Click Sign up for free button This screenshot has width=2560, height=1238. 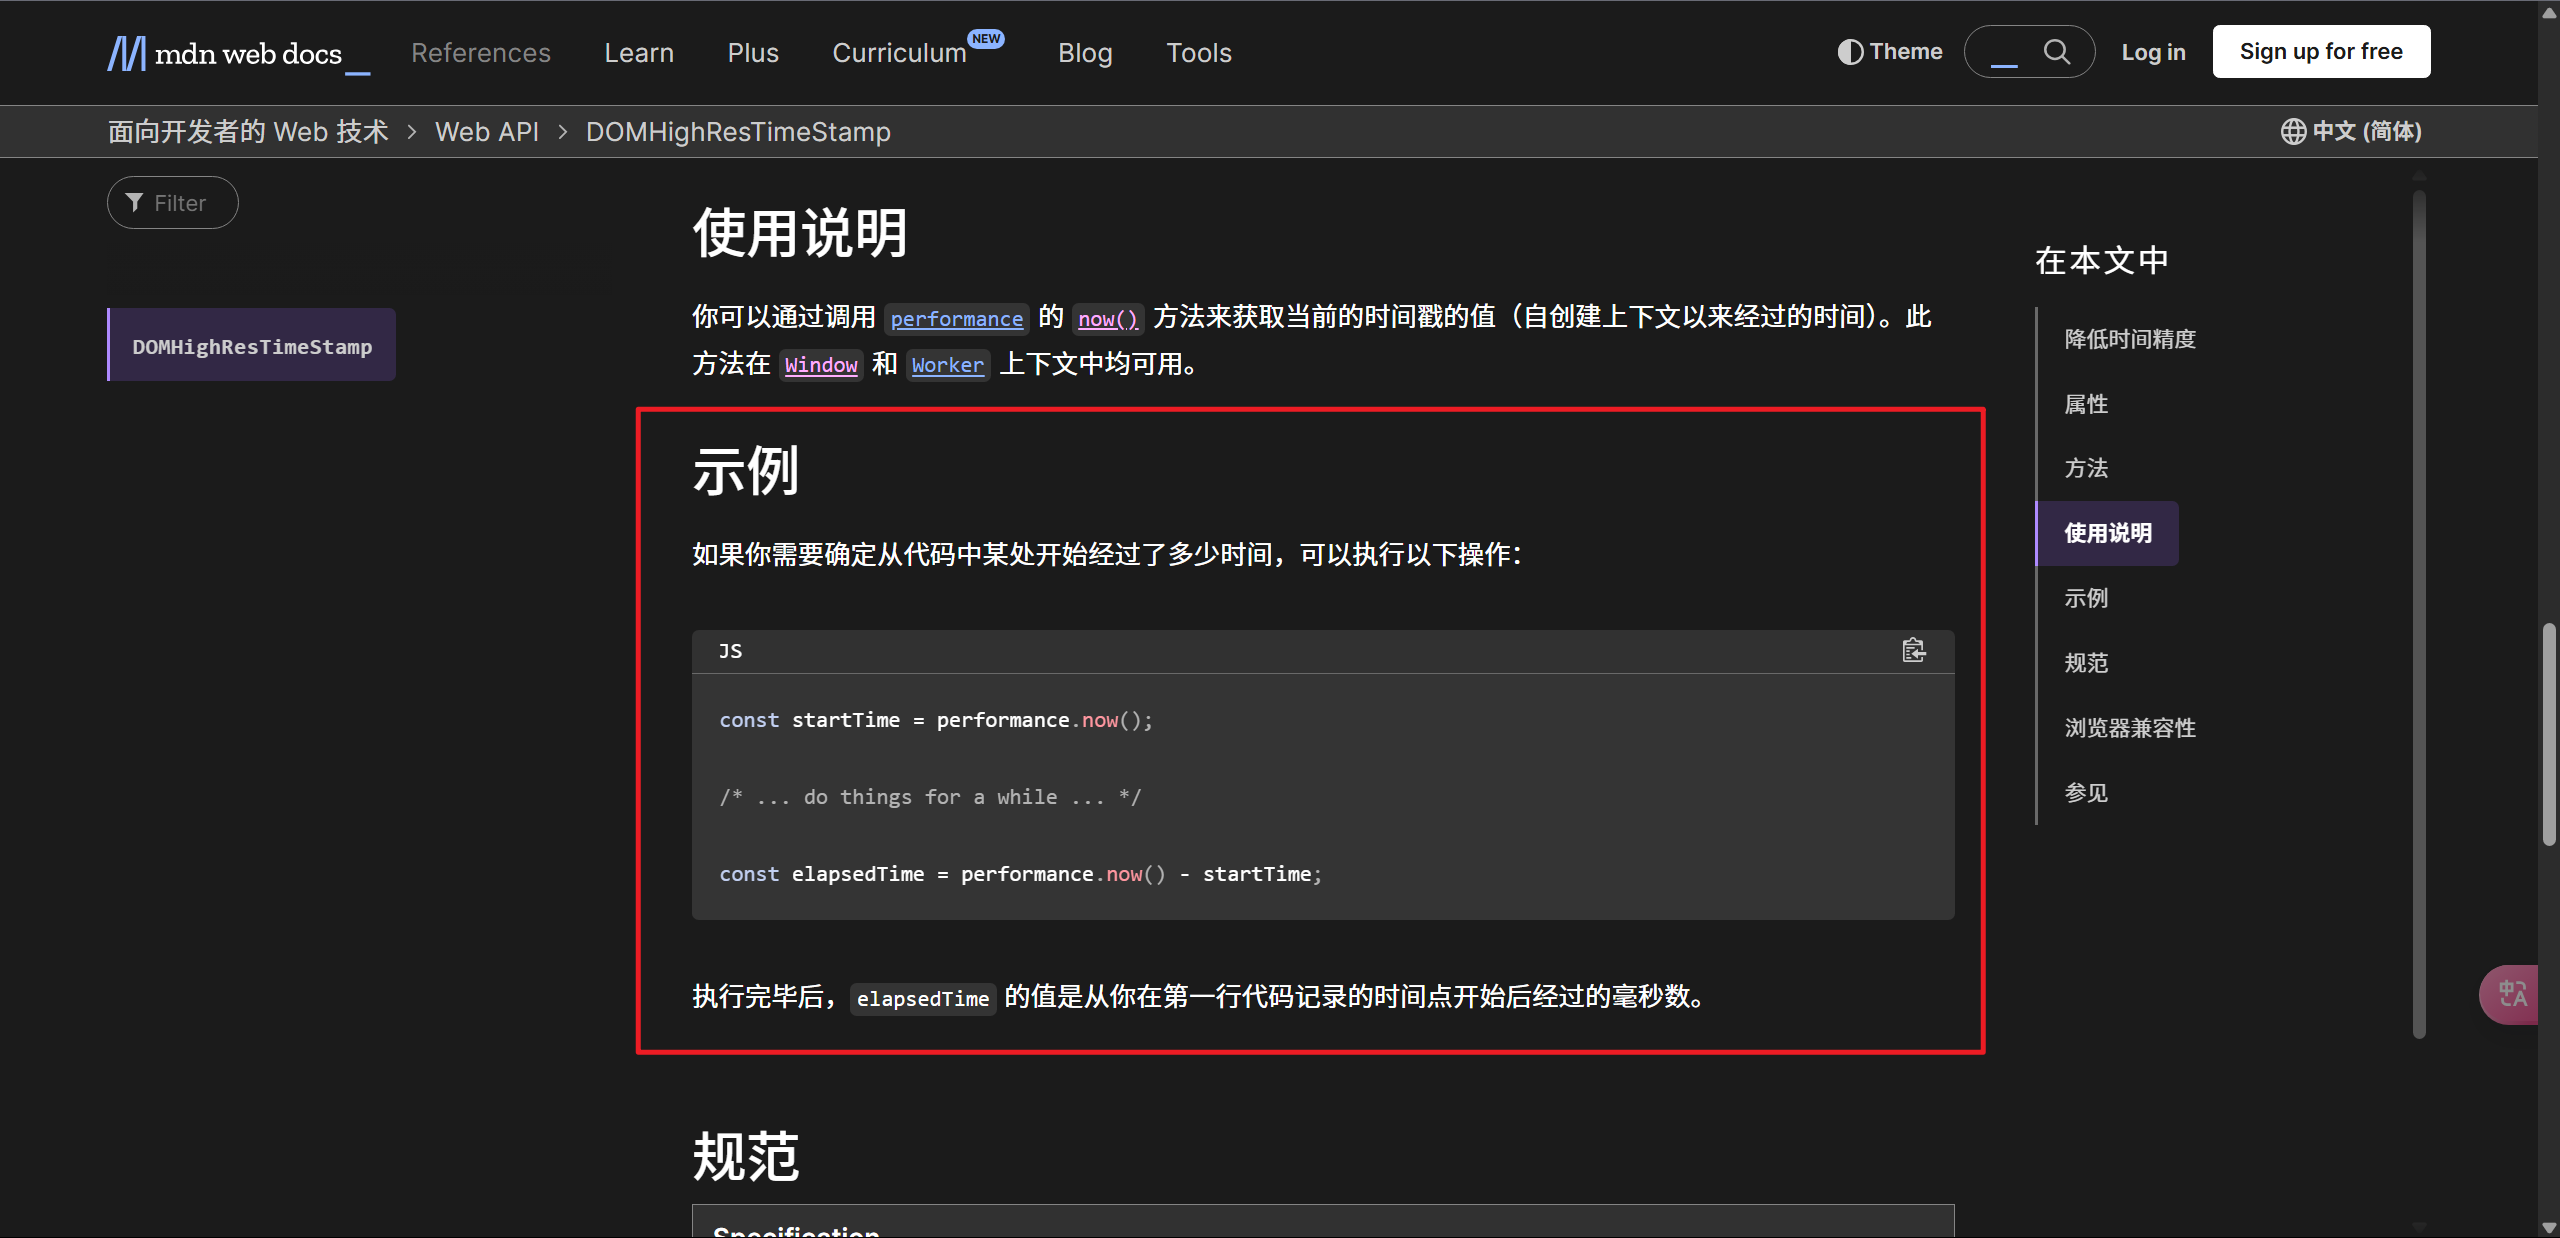click(x=2321, y=52)
